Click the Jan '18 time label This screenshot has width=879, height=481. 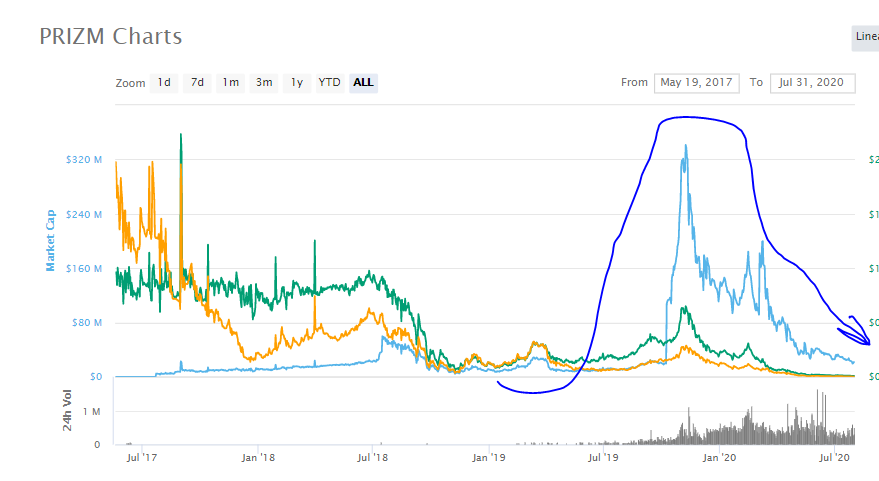pyautogui.click(x=258, y=457)
